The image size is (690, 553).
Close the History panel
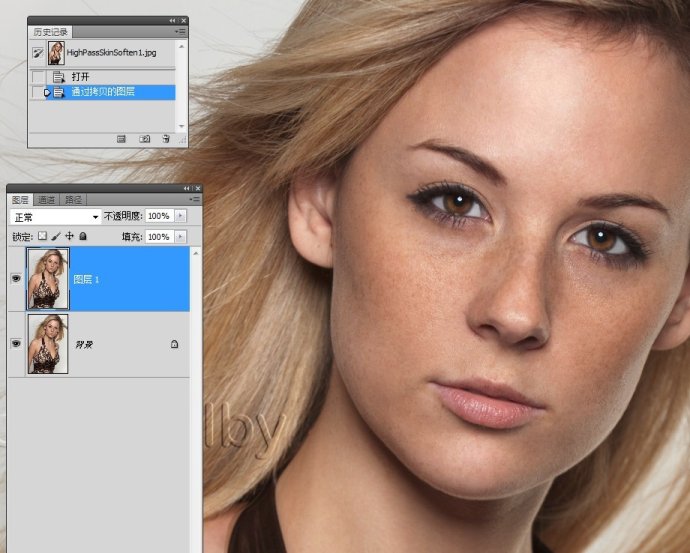click(184, 21)
